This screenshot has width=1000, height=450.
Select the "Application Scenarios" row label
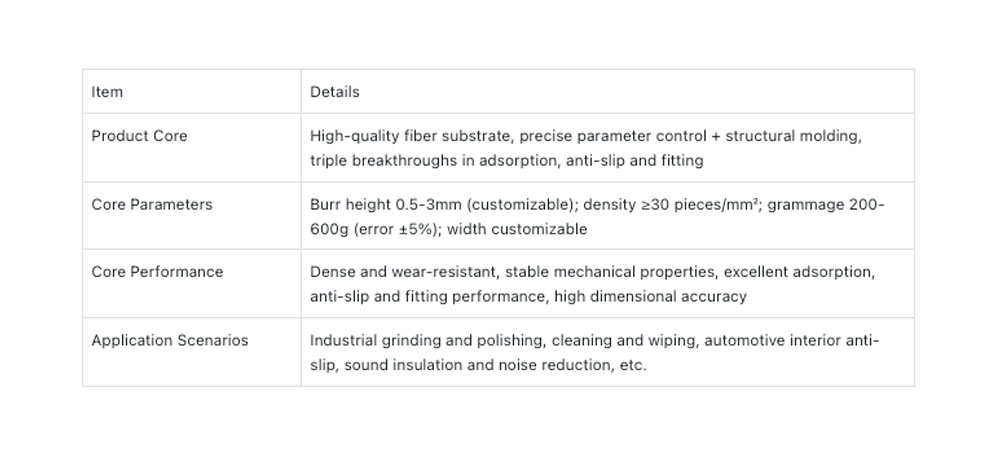[x=169, y=340]
